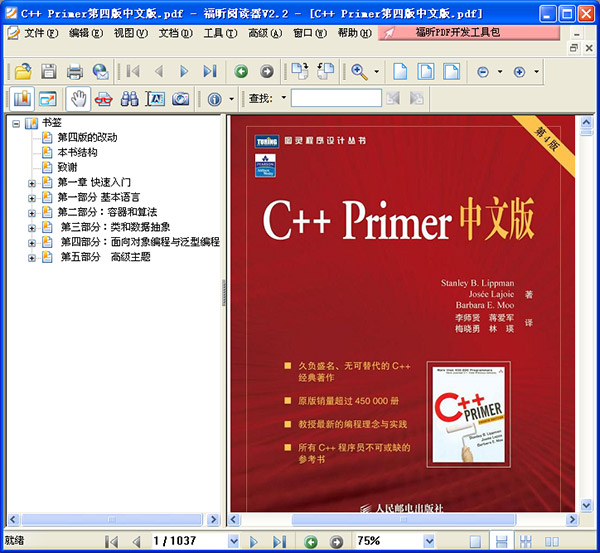The height and width of the screenshot is (553, 600).
Task: Click single page layout icon in status bar
Action: pos(475,542)
